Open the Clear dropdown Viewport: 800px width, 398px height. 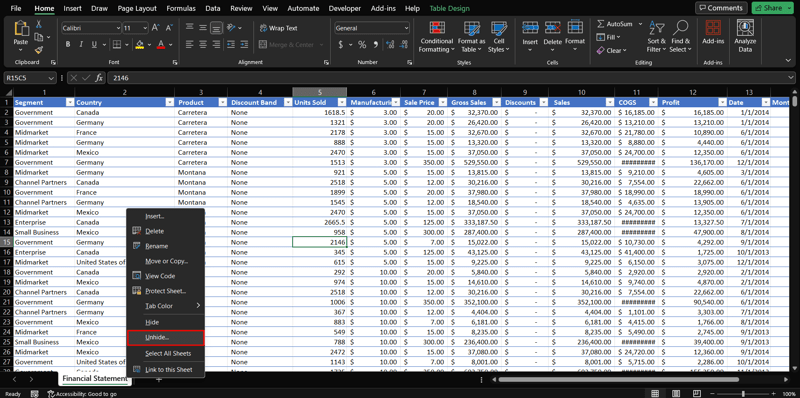pyautogui.click(x=625, y=51)
